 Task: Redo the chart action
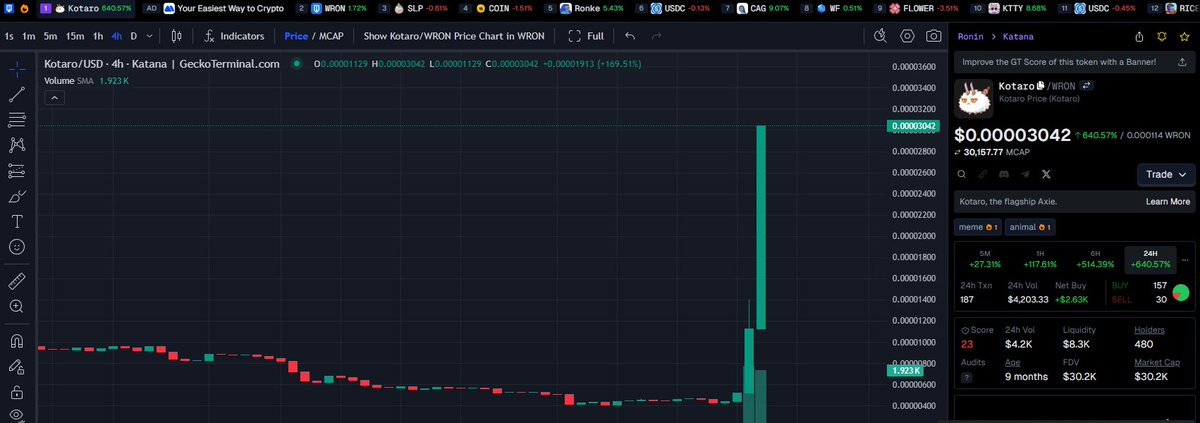coord(656,36)
